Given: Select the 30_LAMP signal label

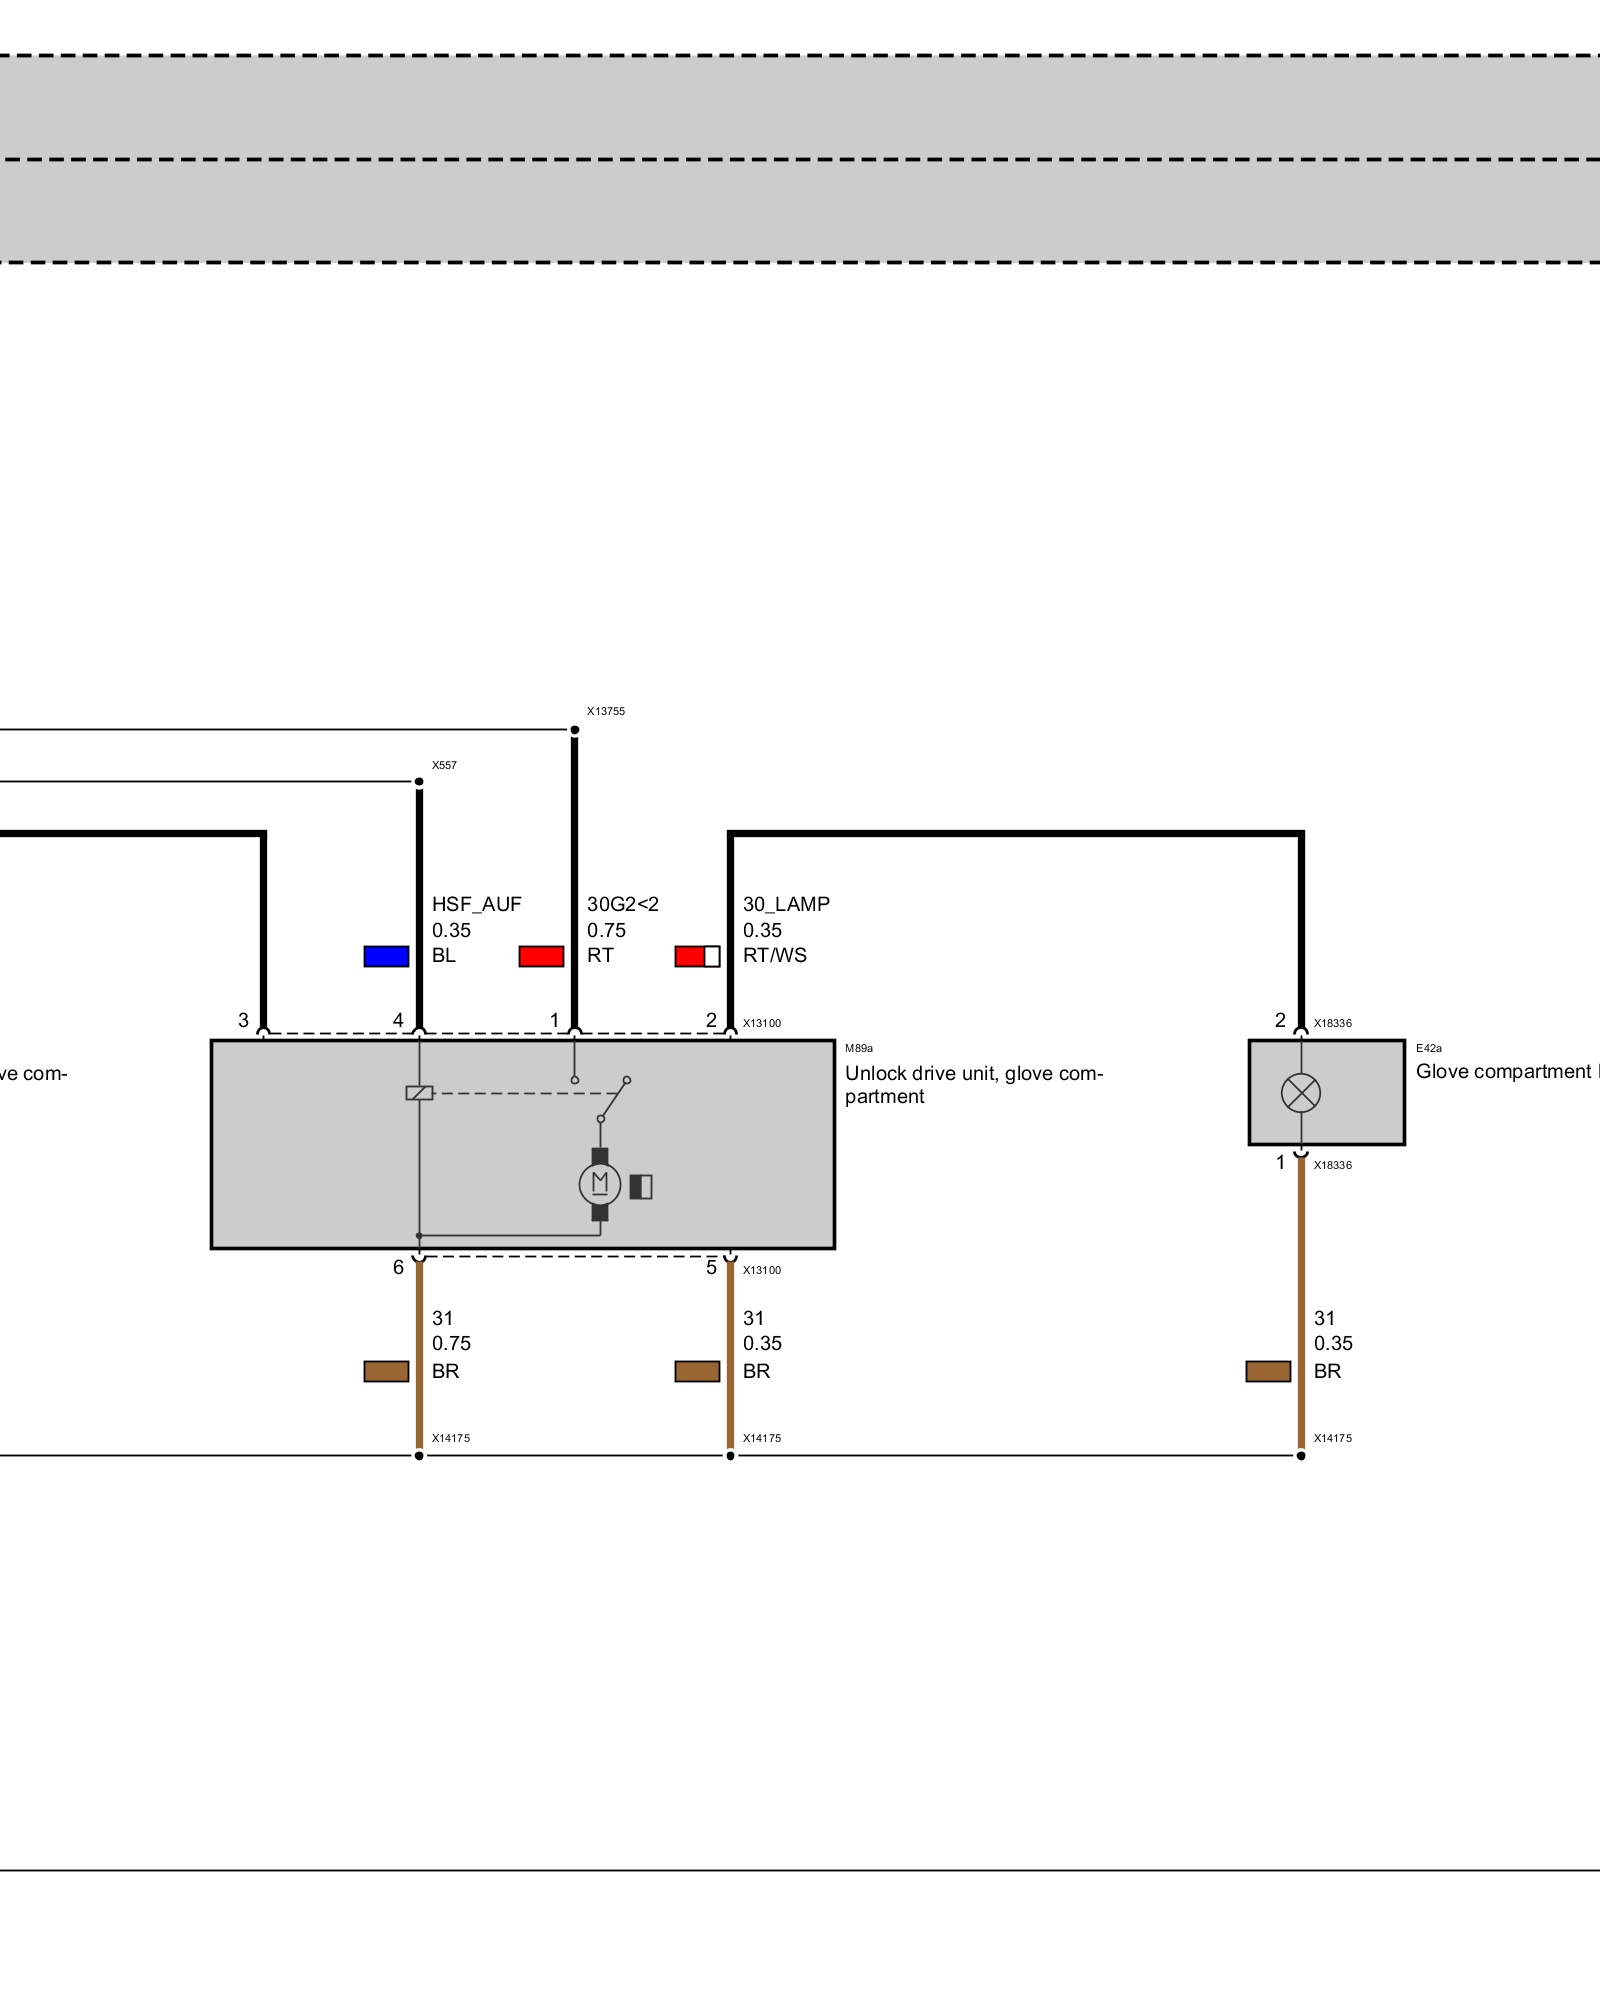Looking at the screenshot, I should [x=786, y=904].
